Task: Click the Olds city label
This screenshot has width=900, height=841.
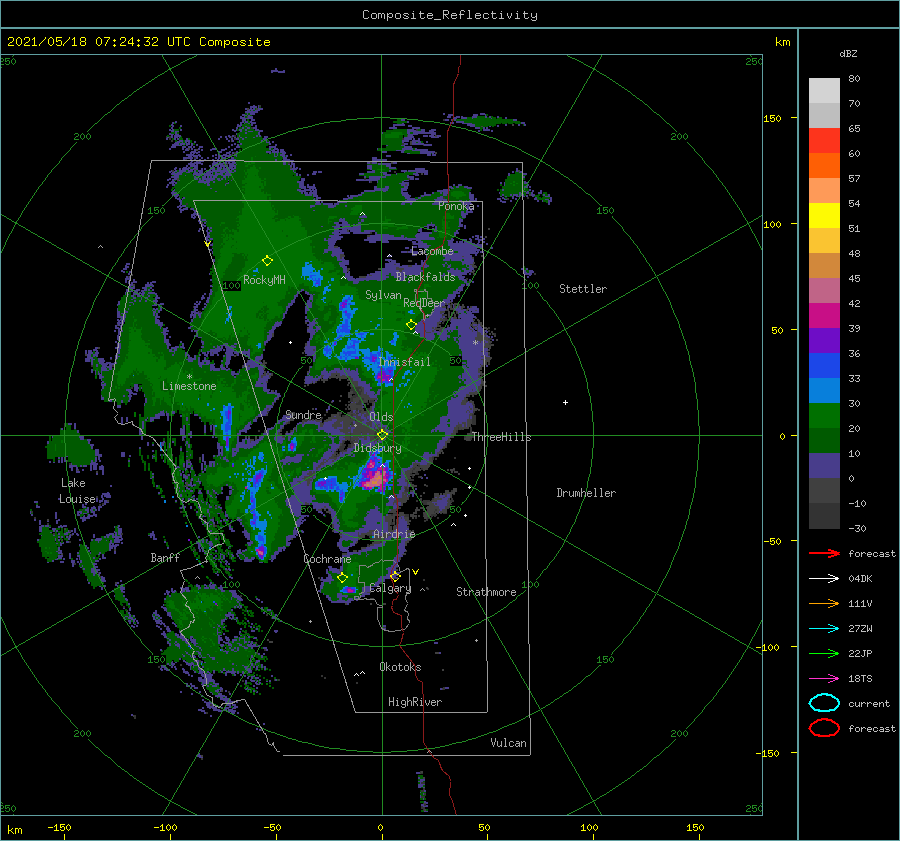Action: tap(381, 417)
